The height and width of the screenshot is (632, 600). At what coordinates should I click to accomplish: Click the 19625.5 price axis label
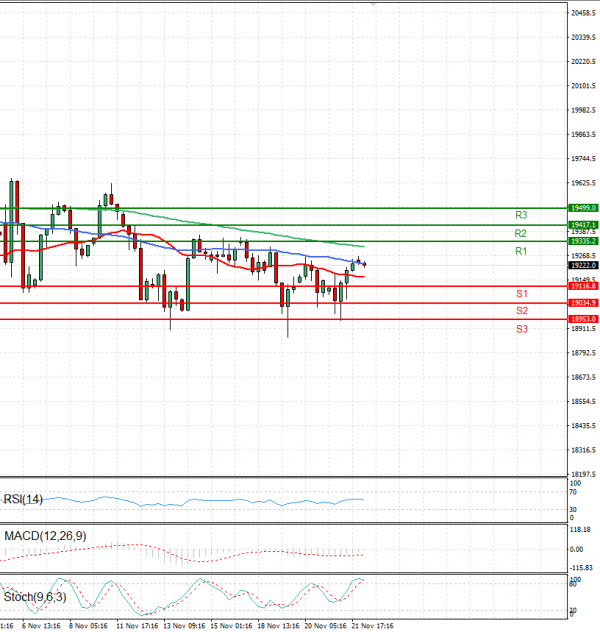tap(583, 183)
